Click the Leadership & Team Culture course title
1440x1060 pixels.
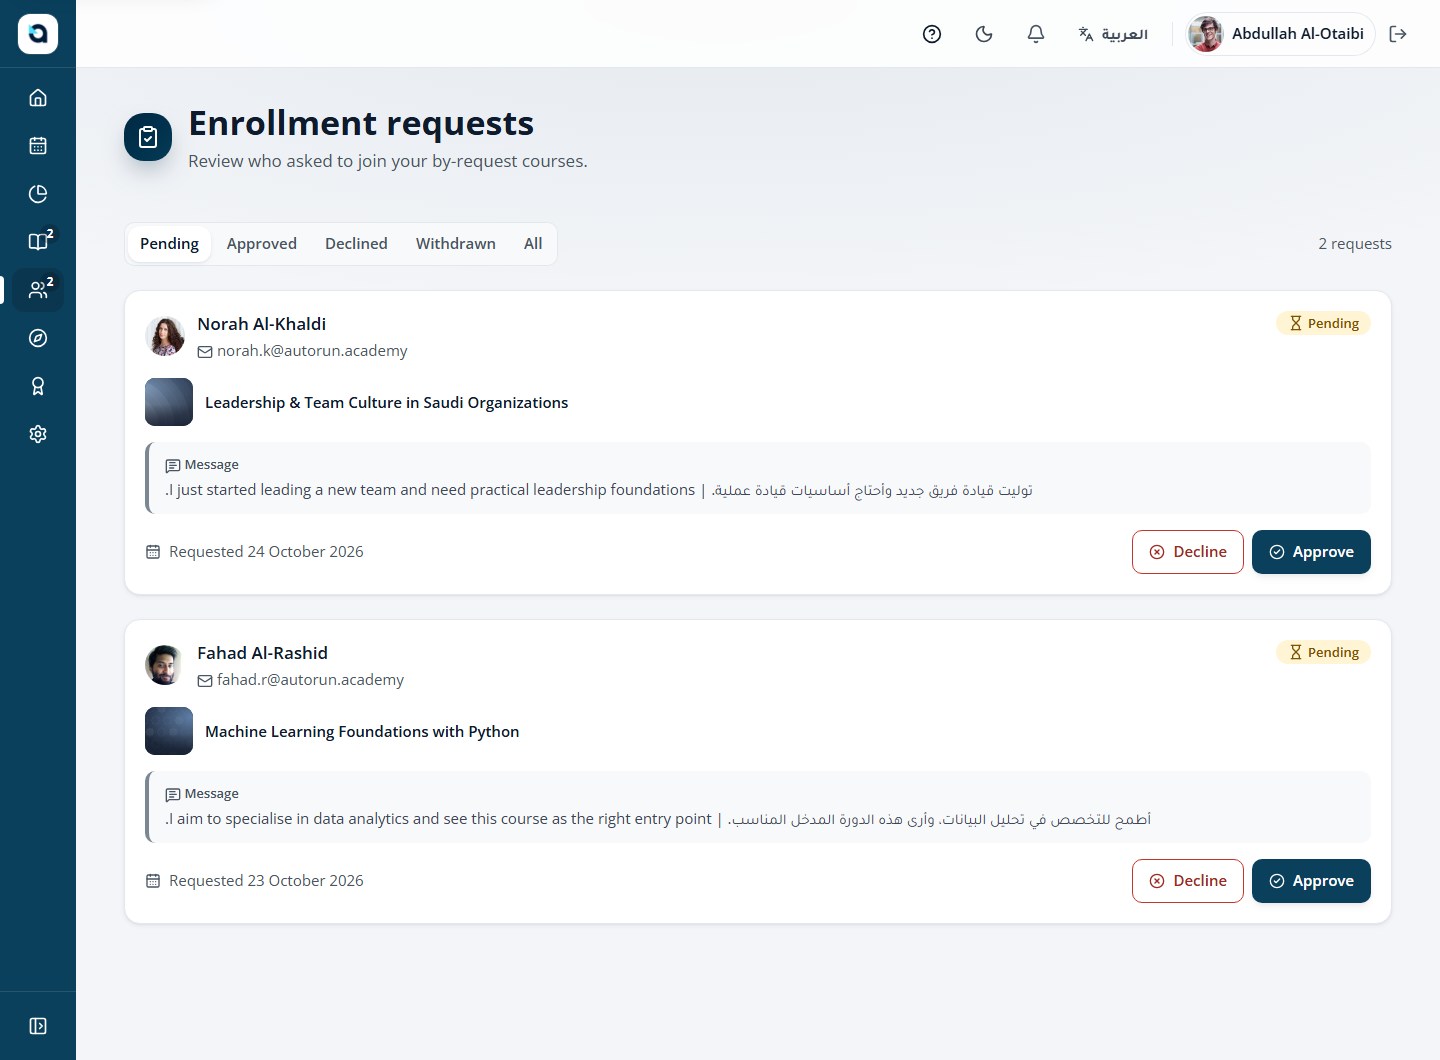coord(386,403)
